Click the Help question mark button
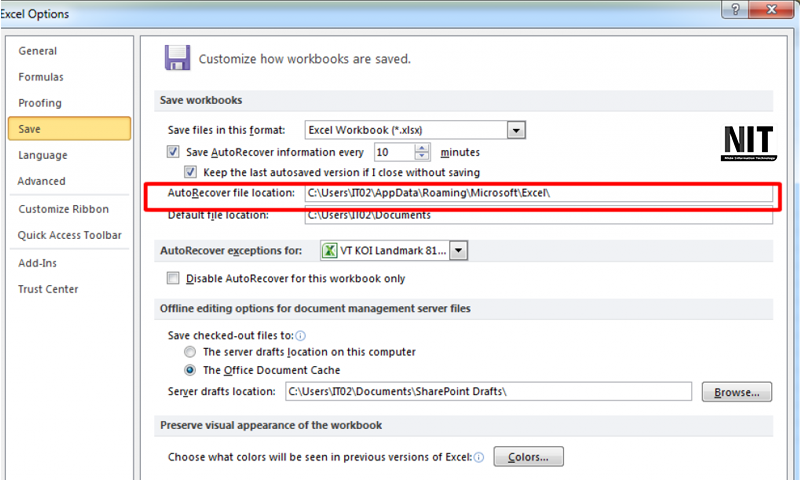This screenshot has height=480, width=800. (736, 9)
